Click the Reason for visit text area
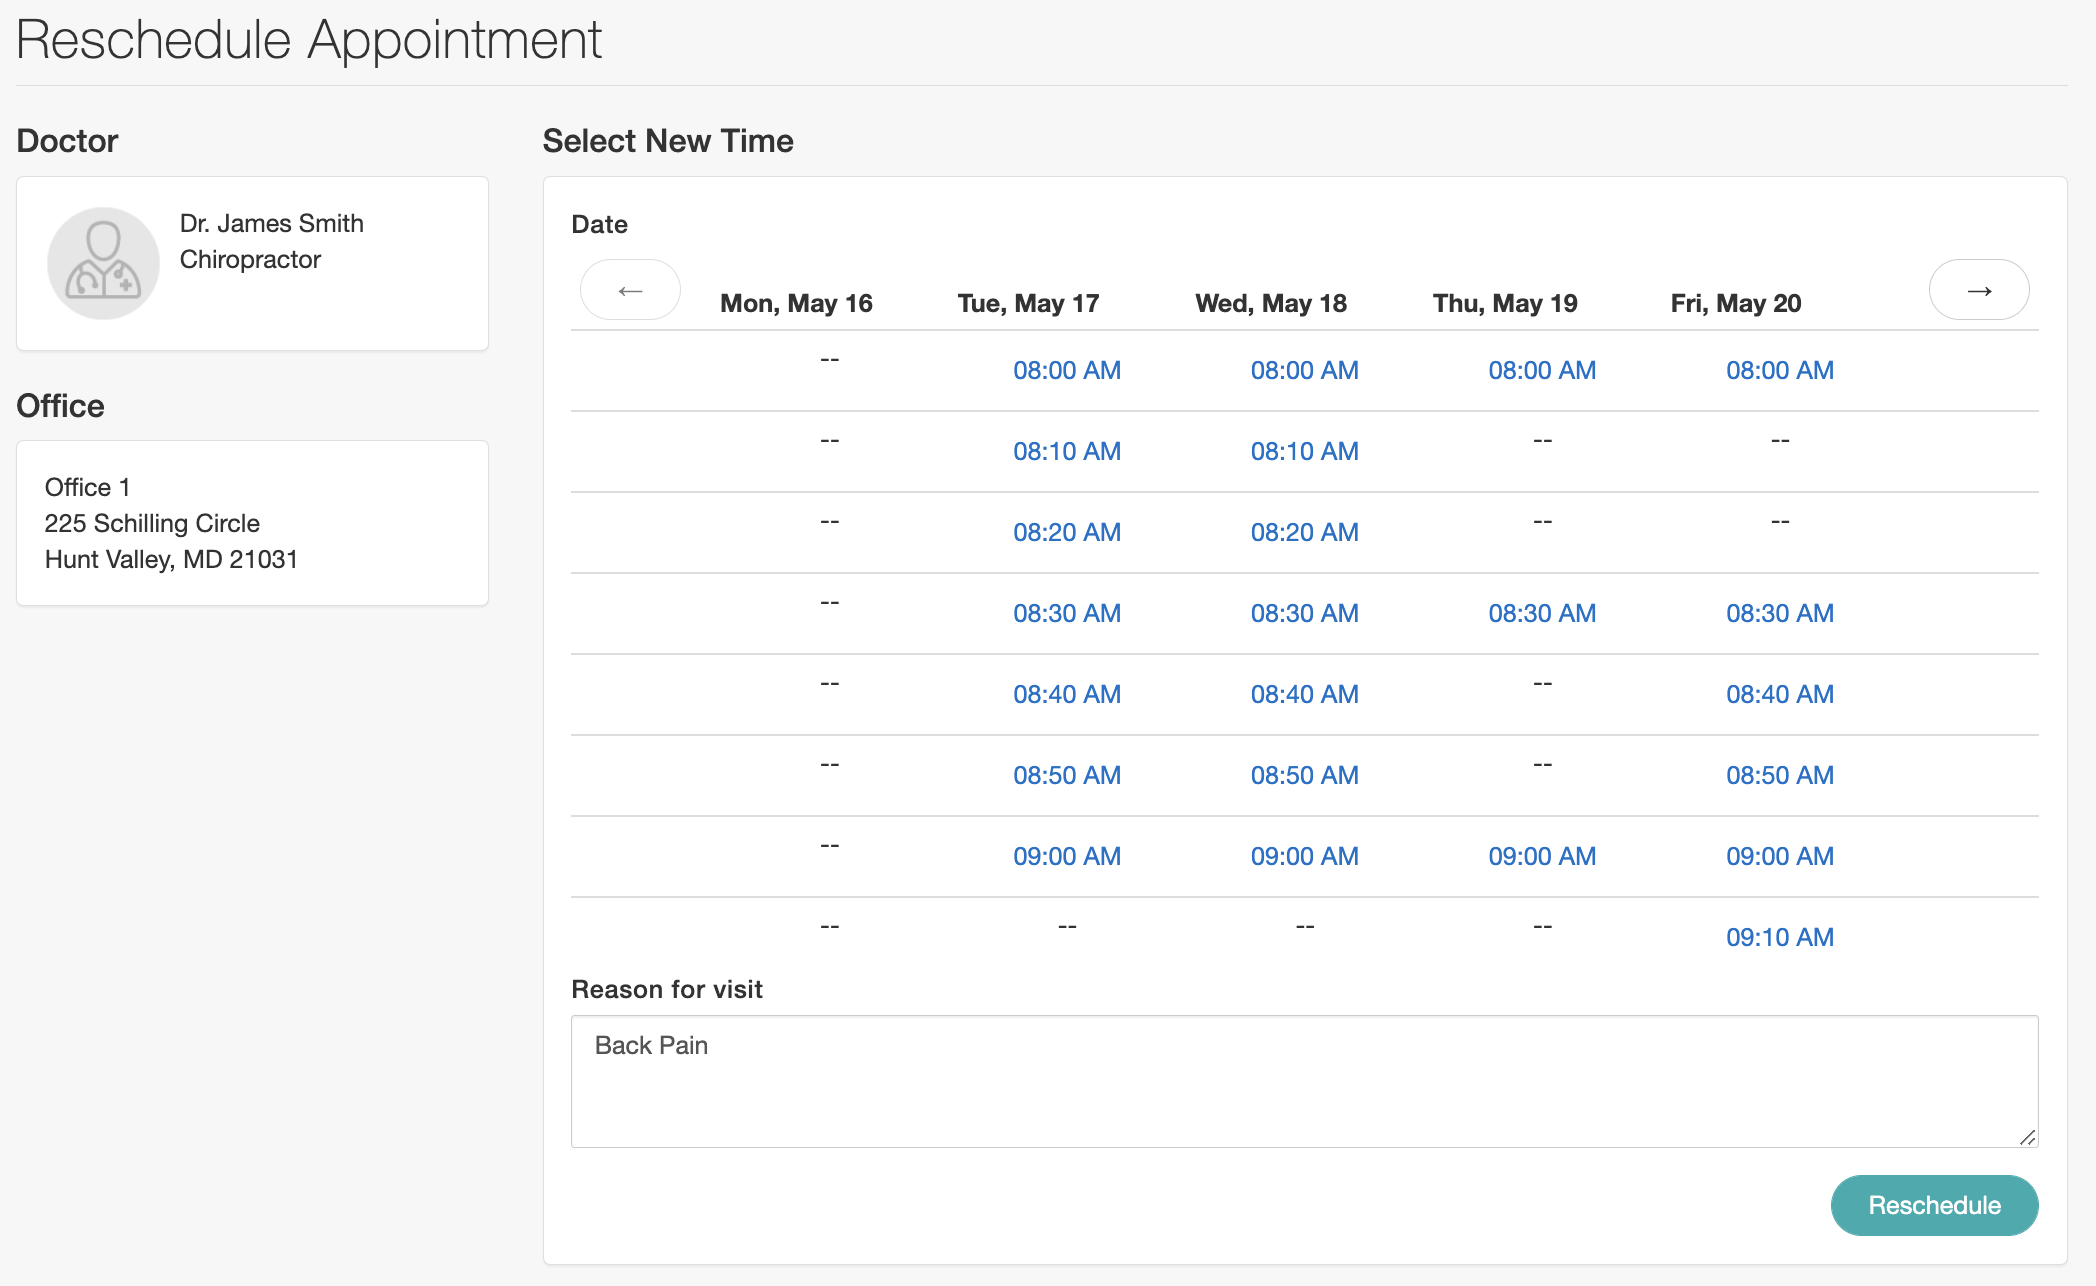Image resolution: width=2096 pixels, height=1286 pixels. [1304, 1081]
